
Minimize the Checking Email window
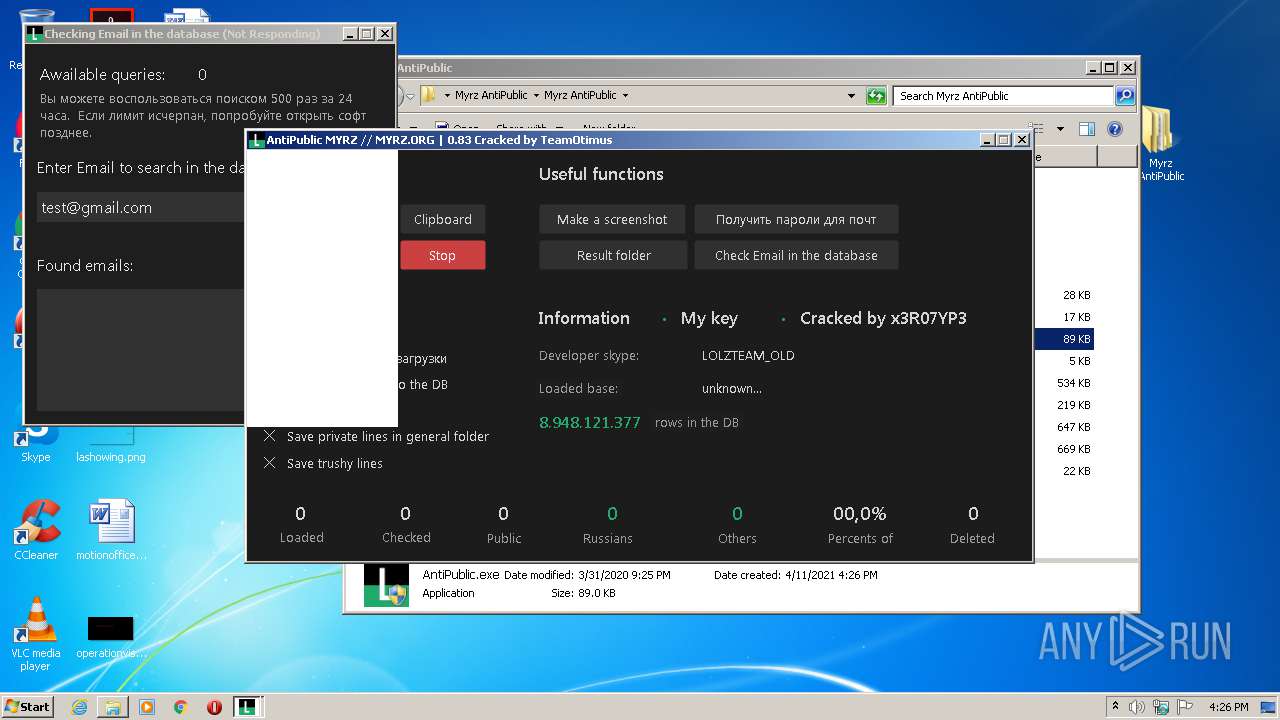coord(349,34)
